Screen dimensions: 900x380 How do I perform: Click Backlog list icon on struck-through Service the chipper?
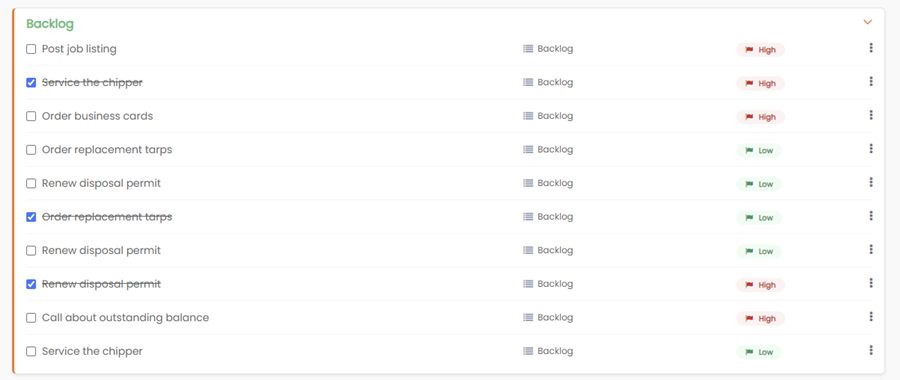pos(528,82)
